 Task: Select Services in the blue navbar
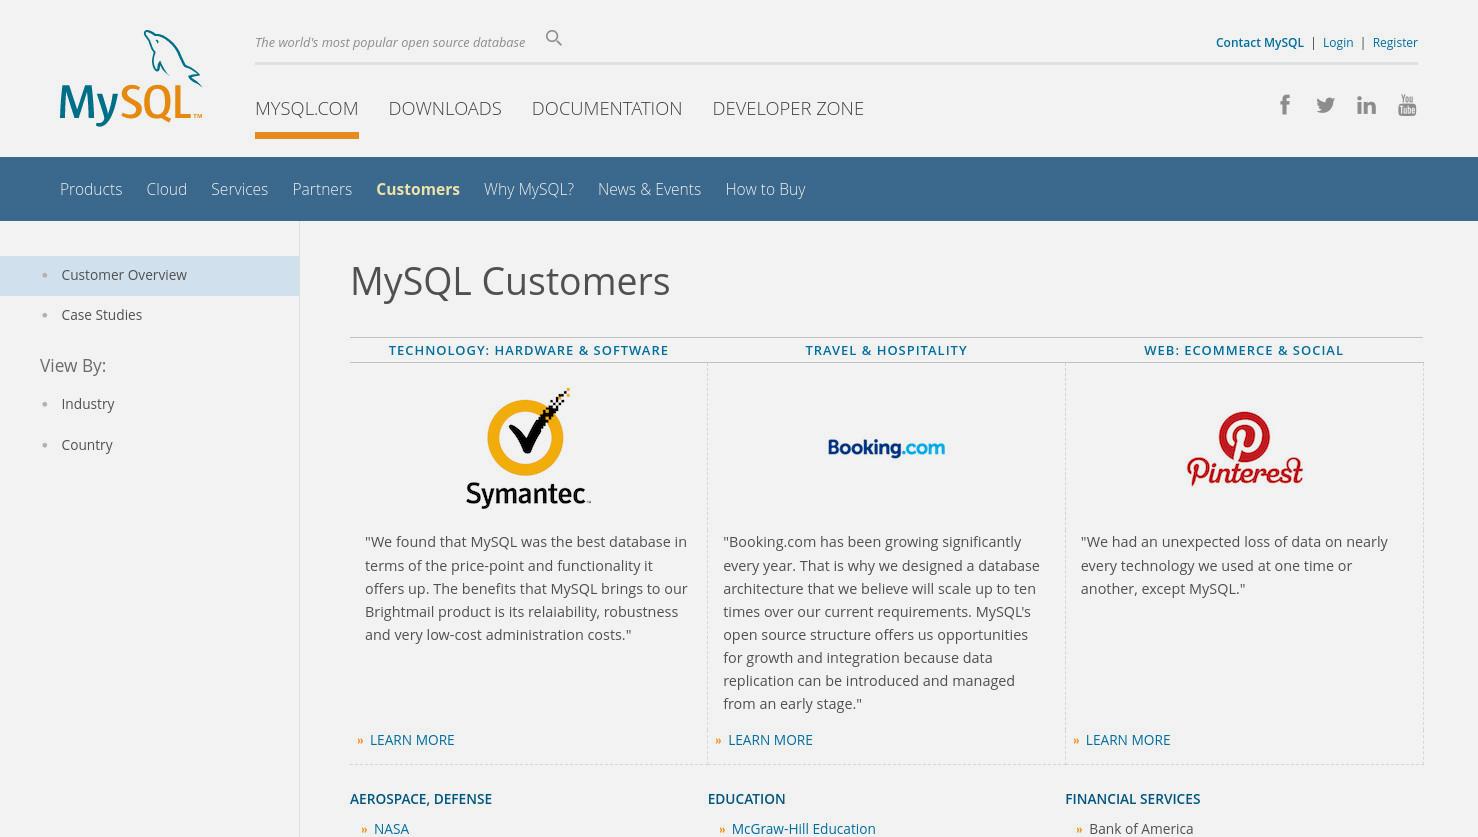tap(239, 189)
